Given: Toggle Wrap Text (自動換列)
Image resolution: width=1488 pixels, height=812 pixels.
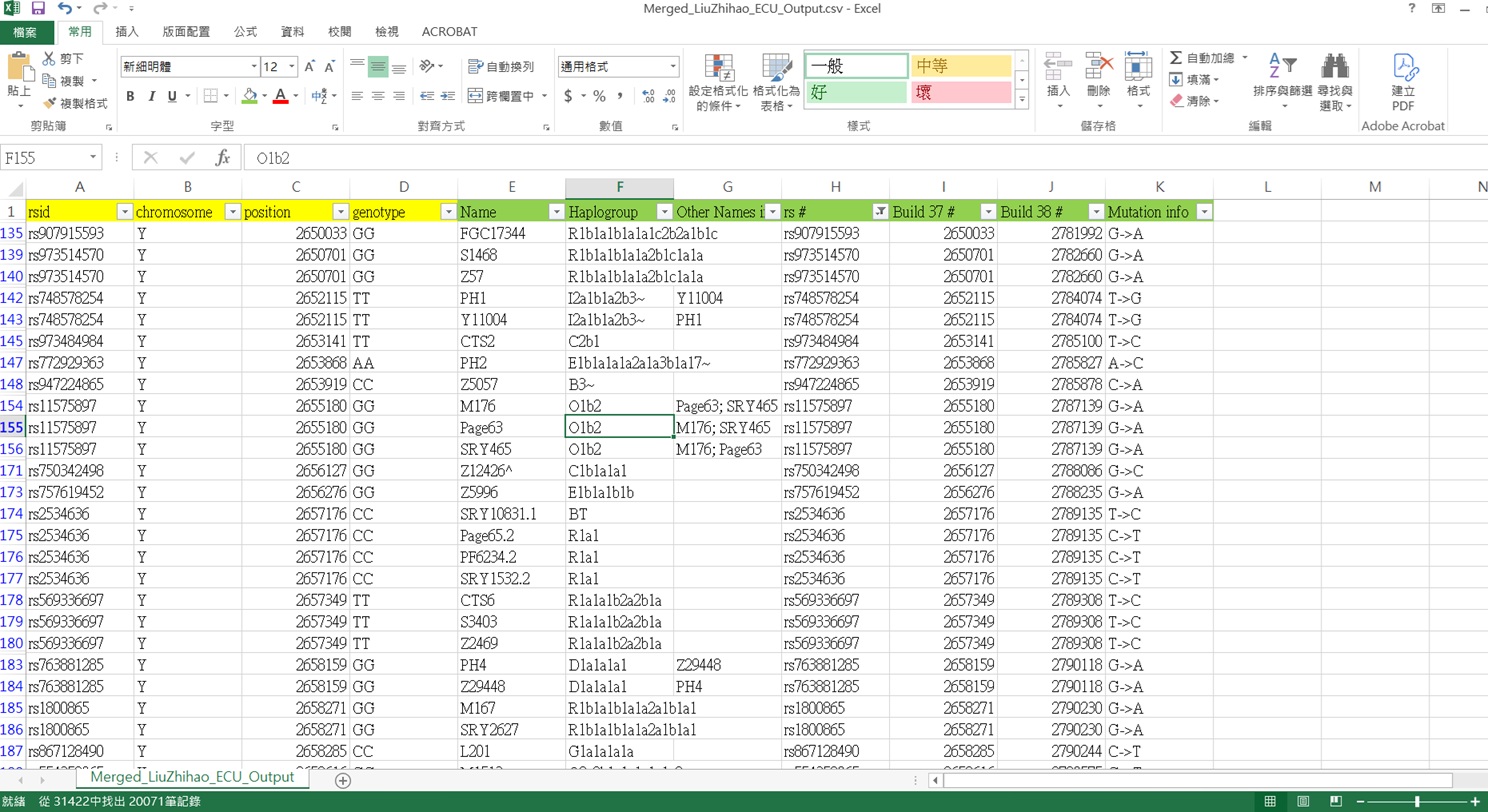Looking at the screenshot, I should (501, 67).
